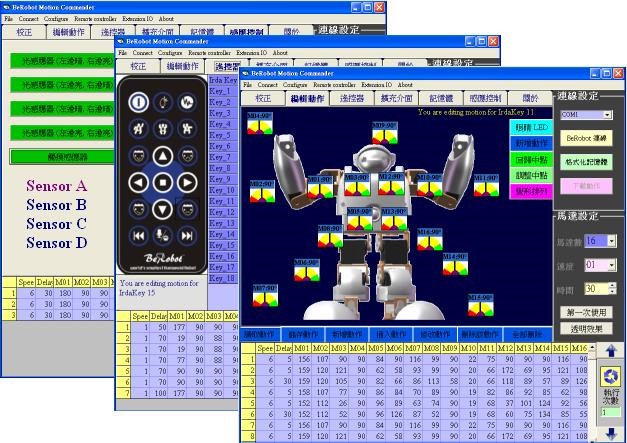Select Key_15 in the Irda Key list
Image resolution: width=627 pixels, height=443 pixels.
click(222, 245)
